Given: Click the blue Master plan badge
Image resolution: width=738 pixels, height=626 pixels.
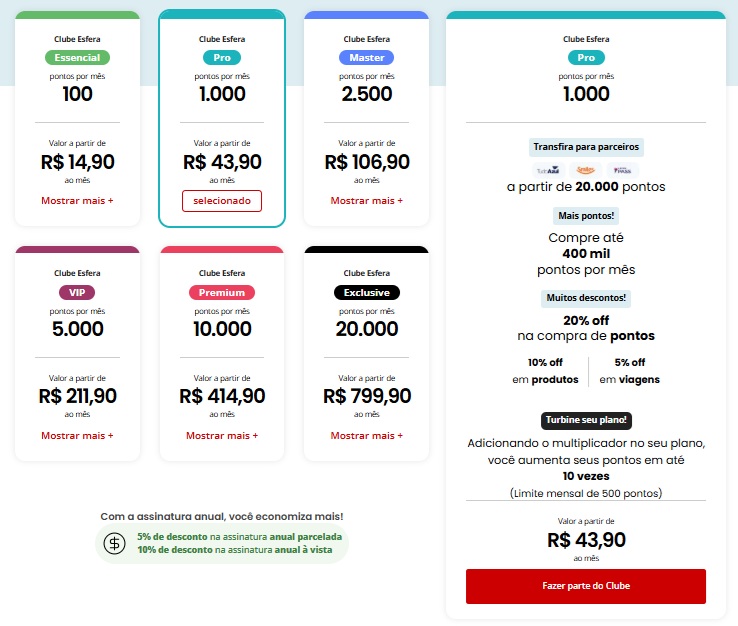Looking at the screenshot, I should pyautogui.click(x=366, y=58).
